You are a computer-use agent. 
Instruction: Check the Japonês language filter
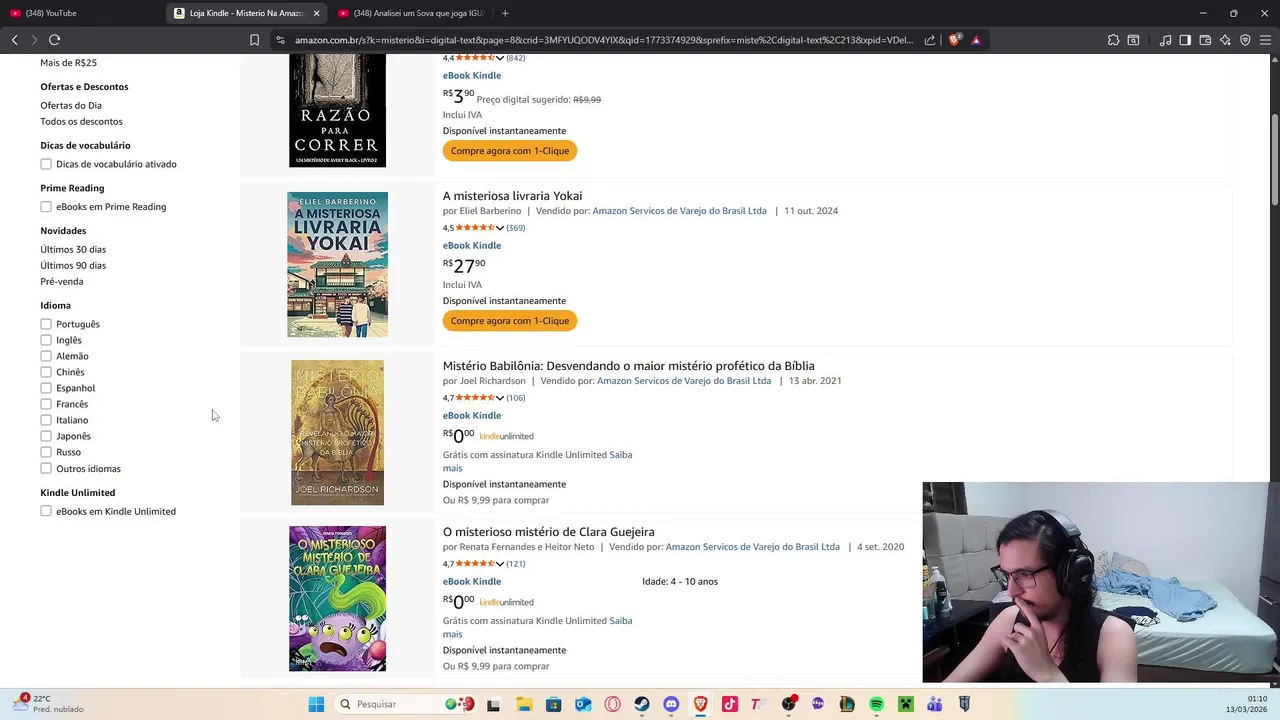46,436
